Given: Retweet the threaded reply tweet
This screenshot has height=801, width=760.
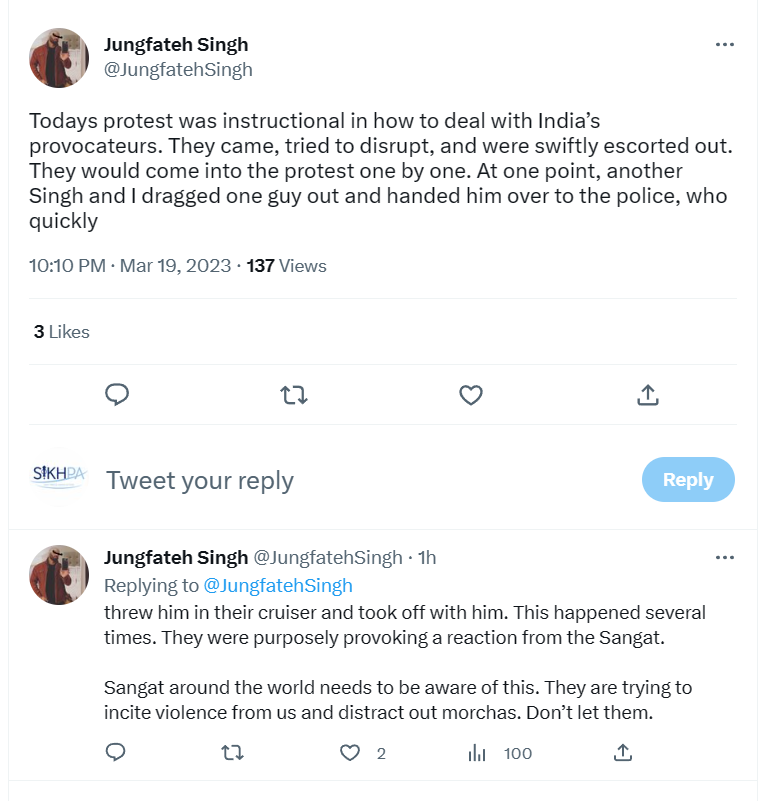Looking at the screenshot, I should pos(232,752).
